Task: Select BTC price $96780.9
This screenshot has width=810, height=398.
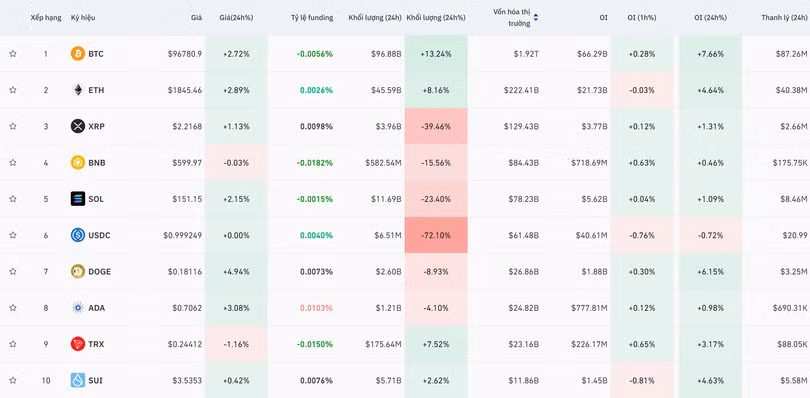Action: point(184,54)
